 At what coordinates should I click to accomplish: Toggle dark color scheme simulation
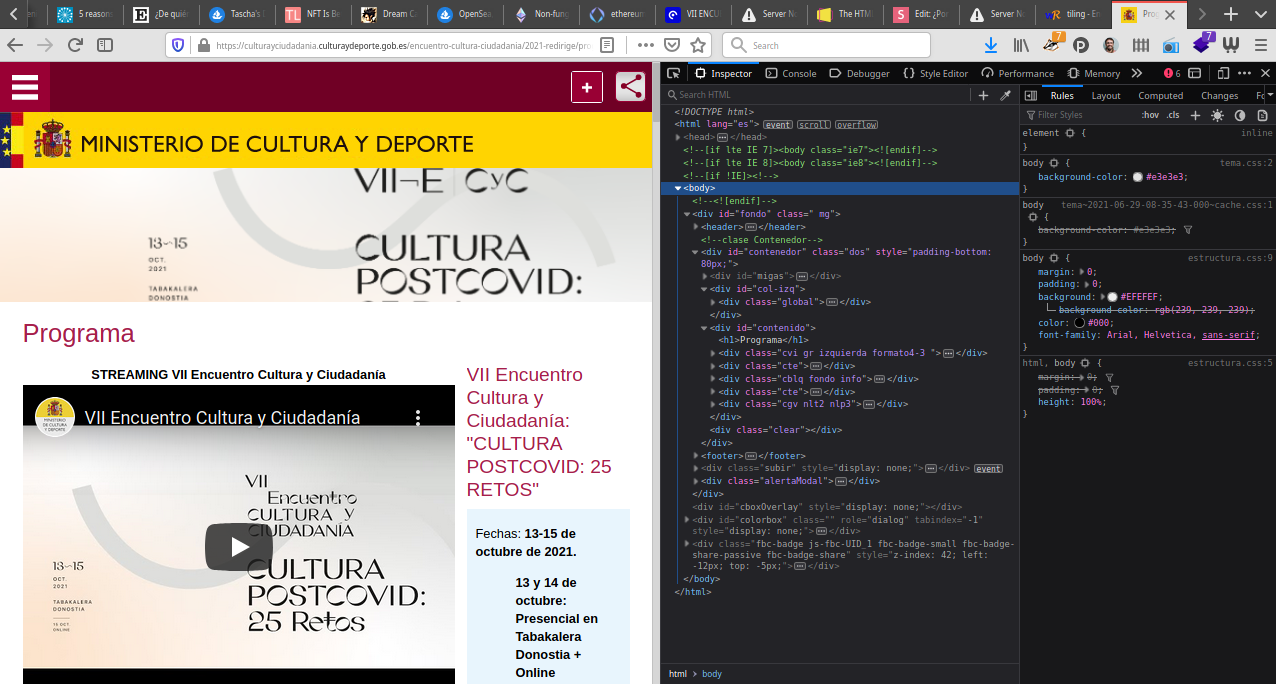click(1240, 115)
